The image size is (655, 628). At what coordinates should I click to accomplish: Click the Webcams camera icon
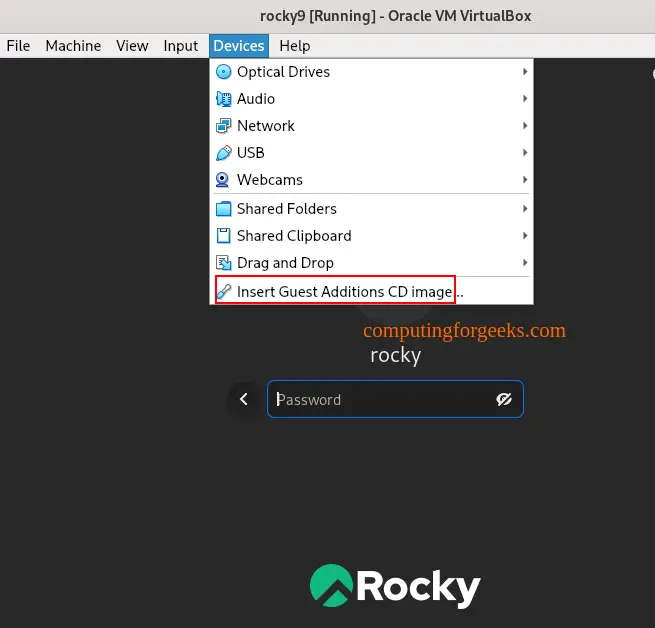click(222, 180)
